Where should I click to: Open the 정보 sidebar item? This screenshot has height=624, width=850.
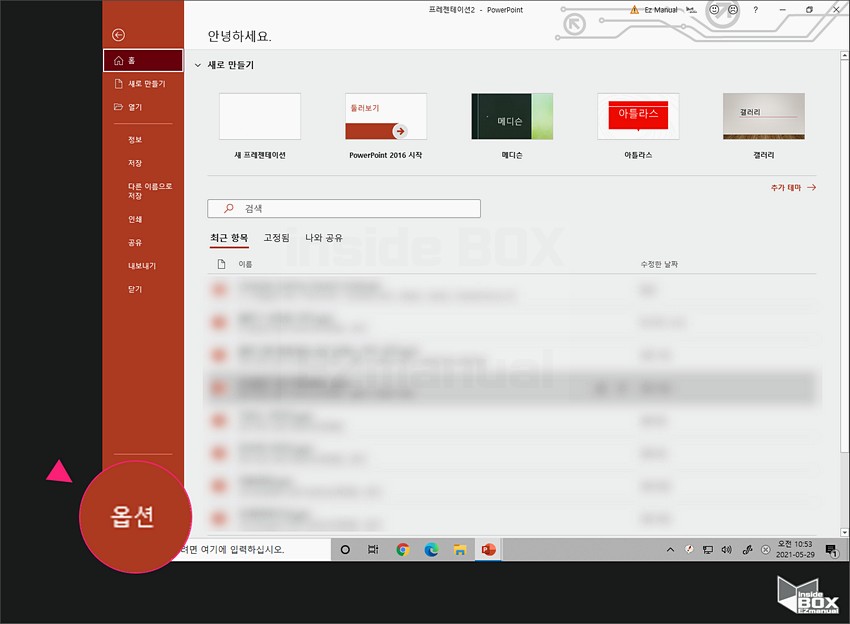tap(135, 139)
